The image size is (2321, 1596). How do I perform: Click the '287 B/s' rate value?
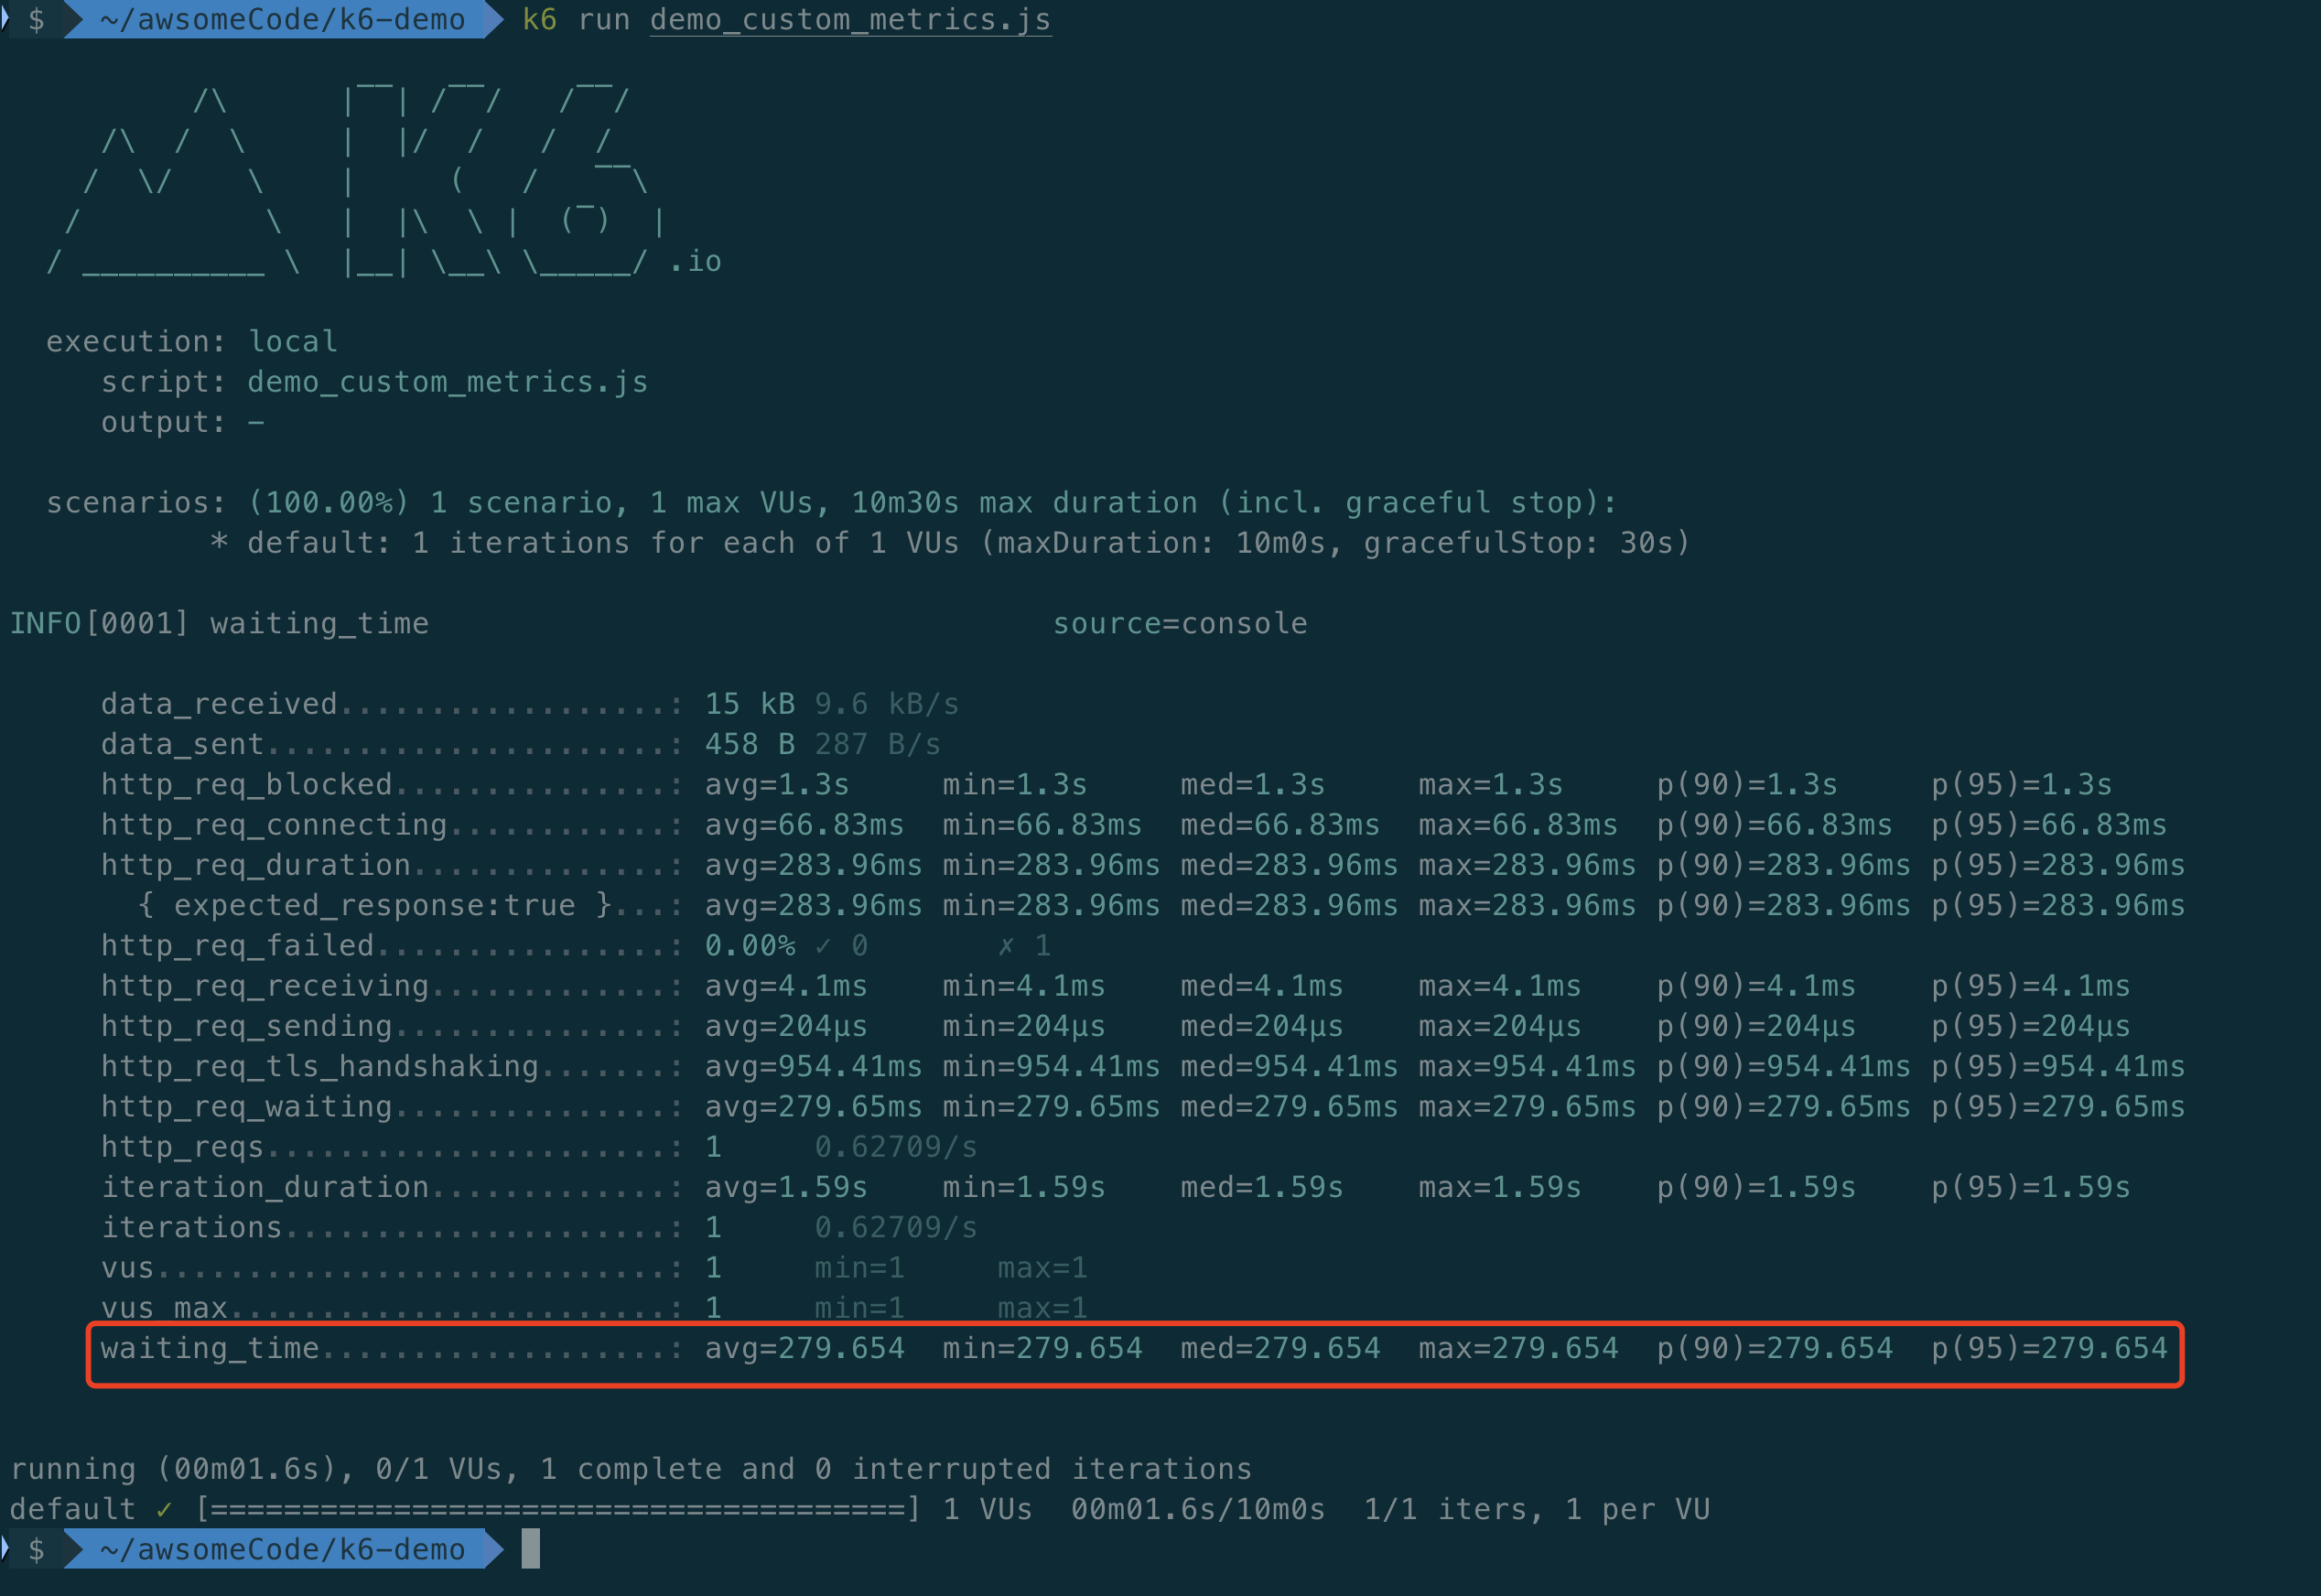[877, 744]
